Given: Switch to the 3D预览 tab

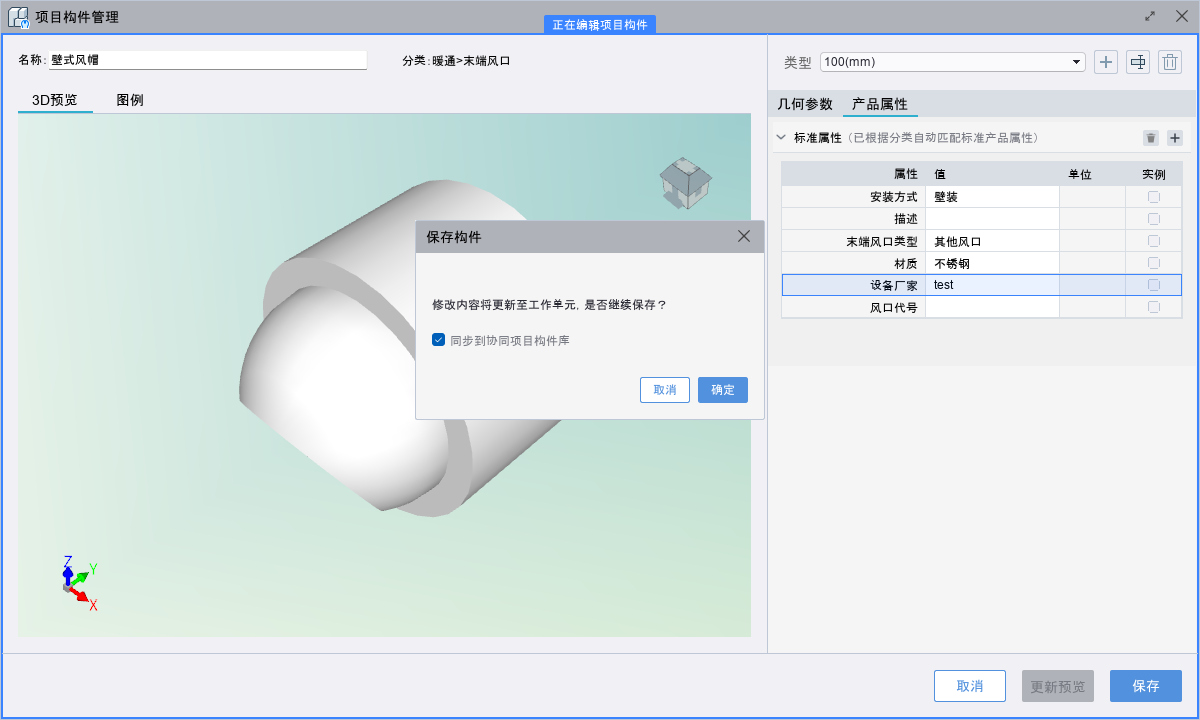Looking at the screenshot, I should [55, 100].
